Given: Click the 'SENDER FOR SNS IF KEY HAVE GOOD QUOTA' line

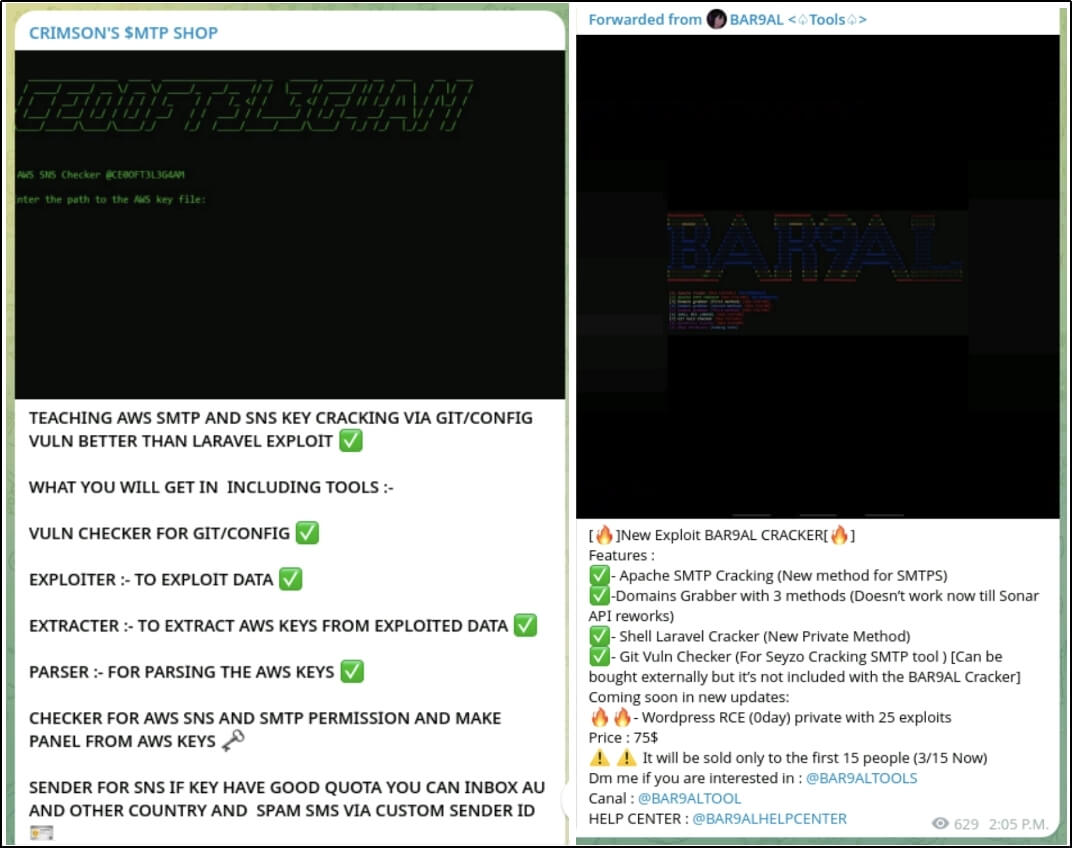Looking at the screenshot, I should [287, 787].
